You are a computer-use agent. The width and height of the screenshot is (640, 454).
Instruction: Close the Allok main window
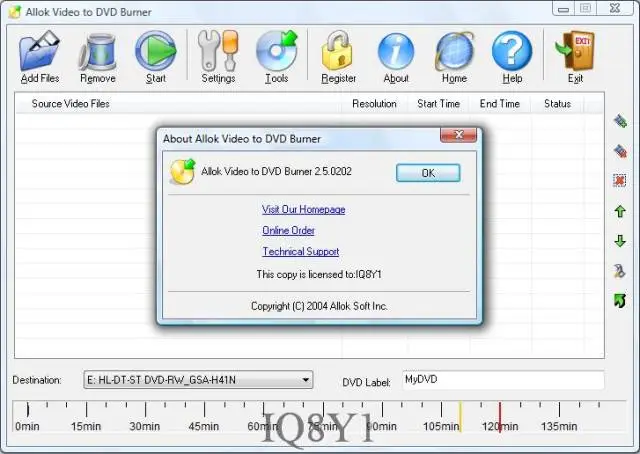615,9
